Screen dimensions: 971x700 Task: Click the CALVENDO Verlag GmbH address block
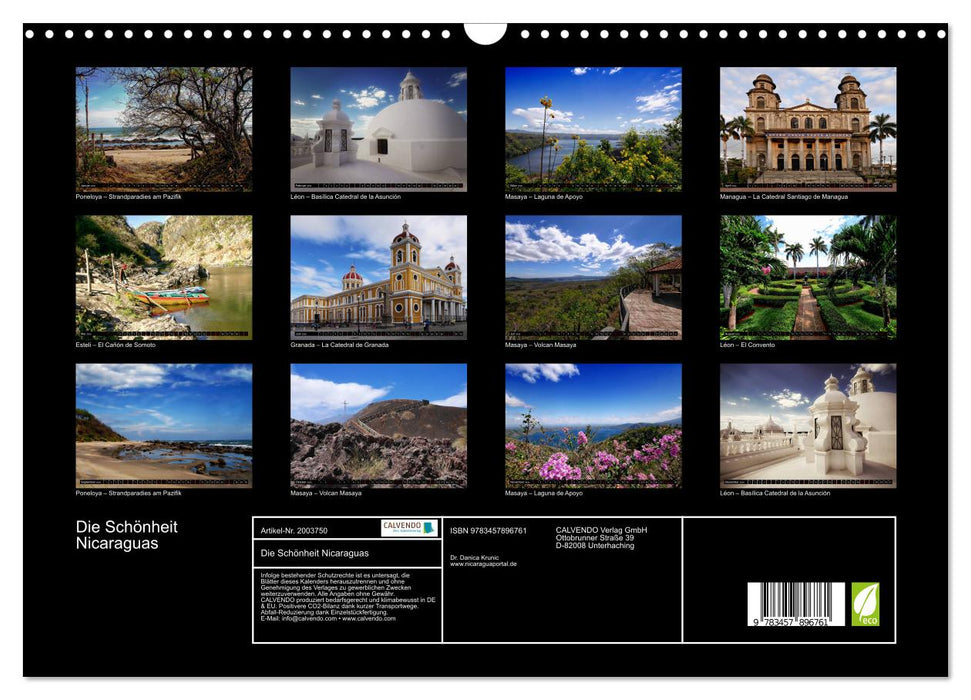[x=600, y=535]
